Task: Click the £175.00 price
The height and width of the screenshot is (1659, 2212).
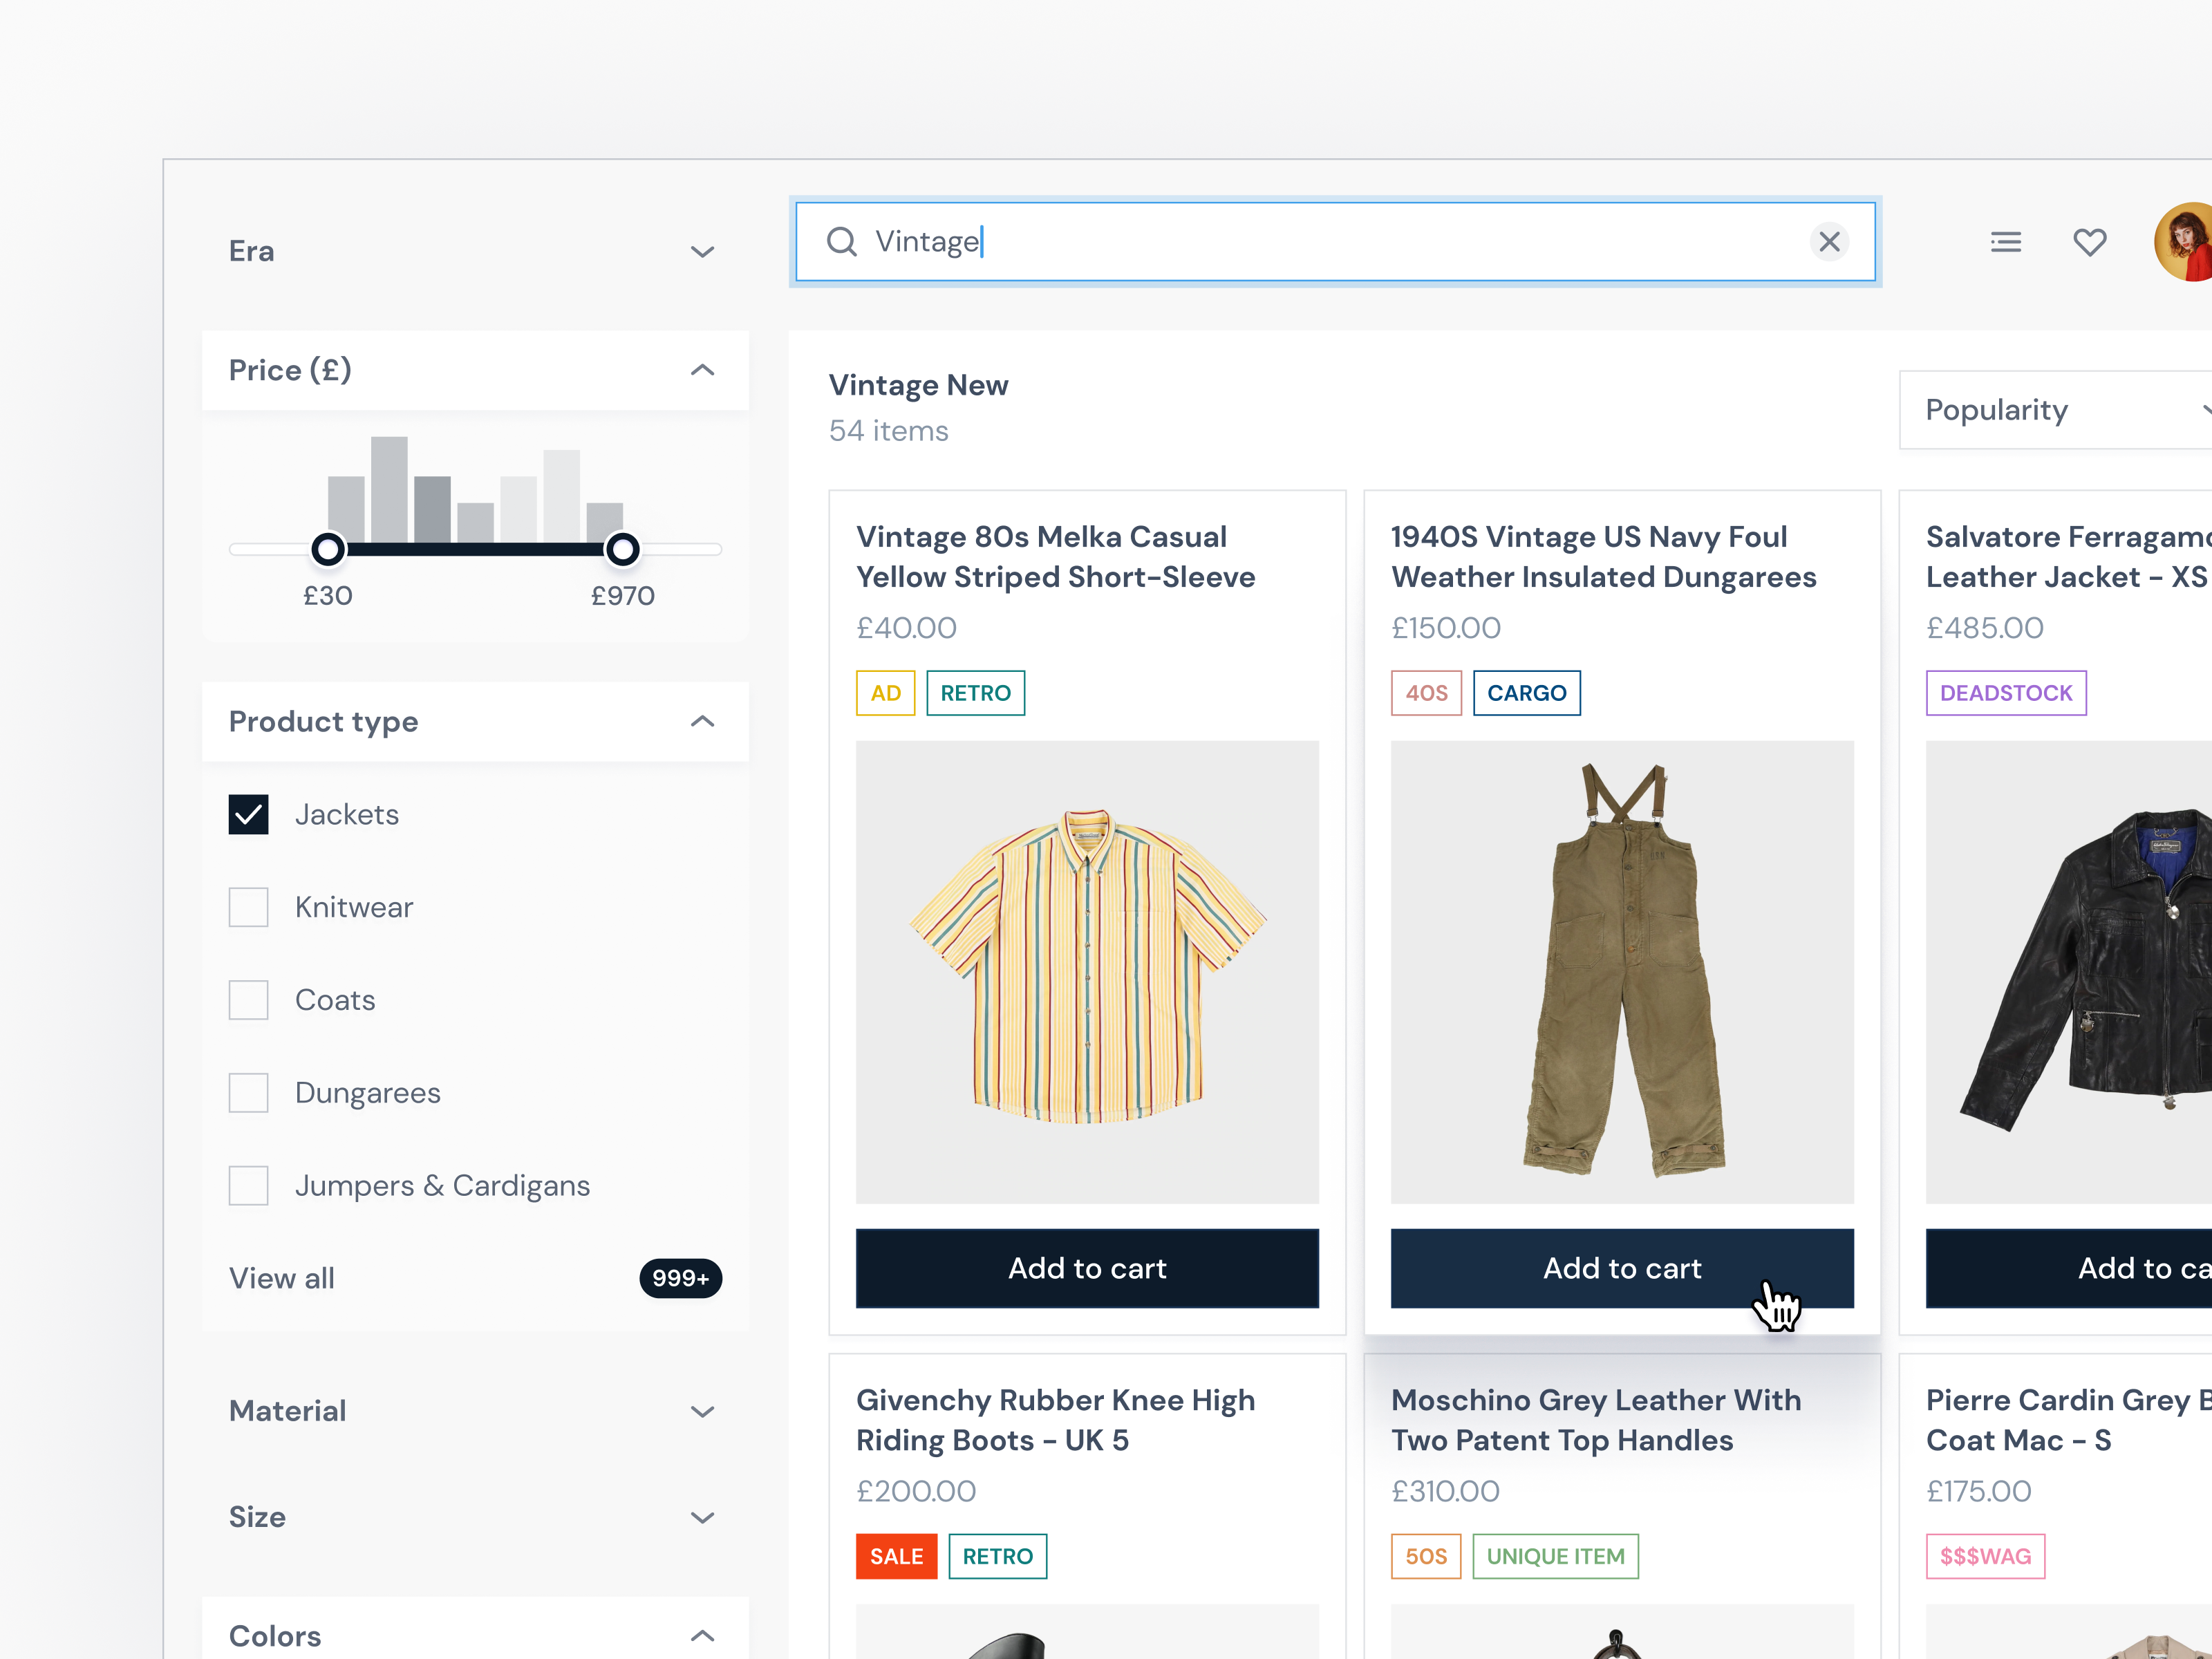Action: 1979,1491
